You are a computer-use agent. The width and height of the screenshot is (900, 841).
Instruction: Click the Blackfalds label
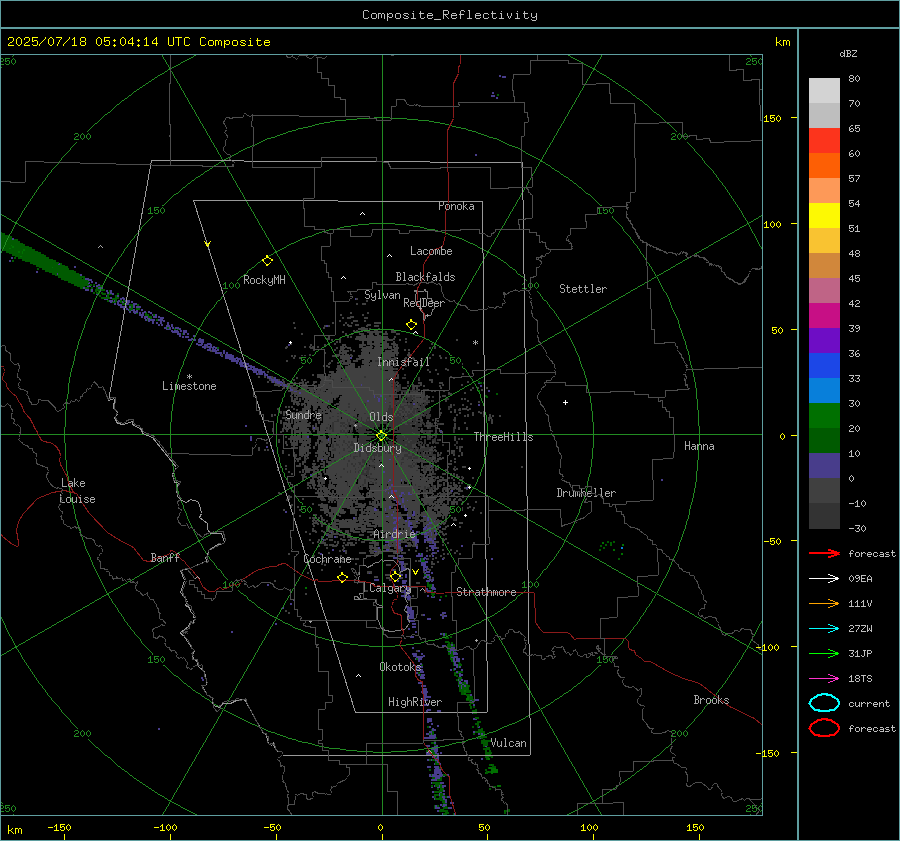[x=425, y=277]
